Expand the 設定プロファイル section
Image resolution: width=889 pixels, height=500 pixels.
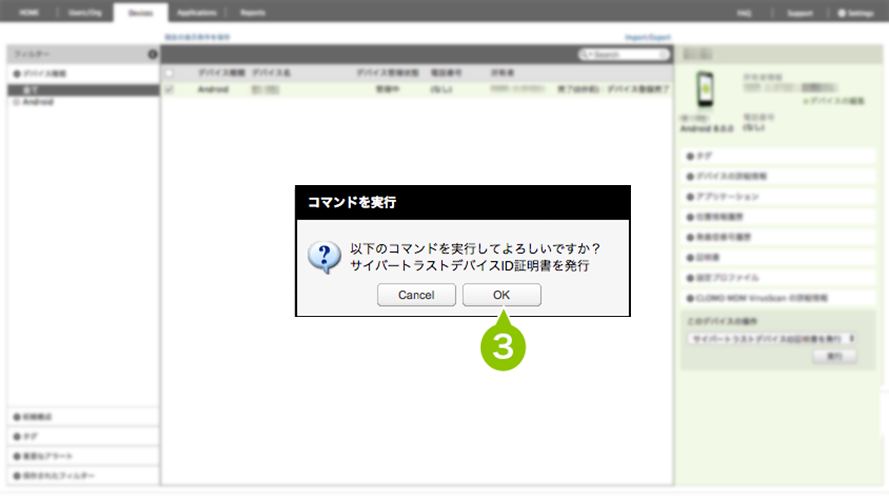tap(778, 278)
